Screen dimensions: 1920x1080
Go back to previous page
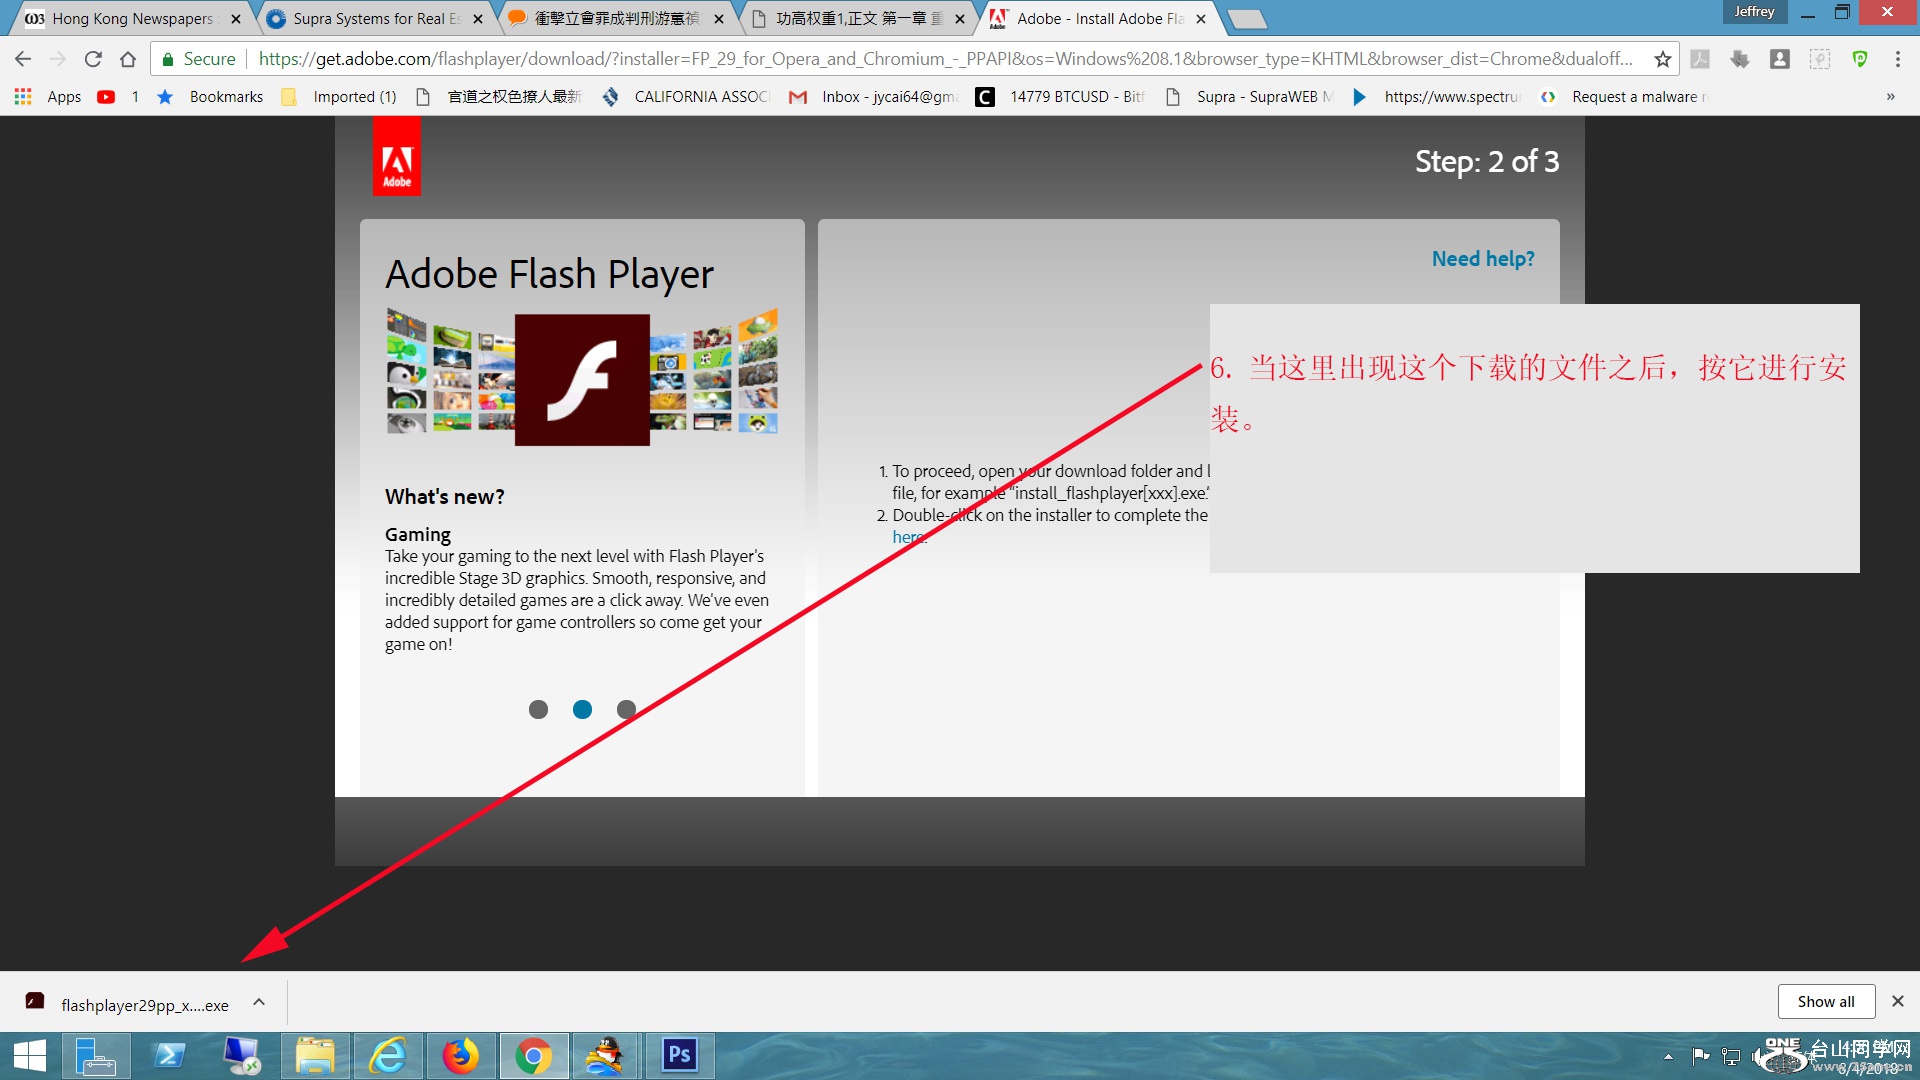(x=23, y=59)
